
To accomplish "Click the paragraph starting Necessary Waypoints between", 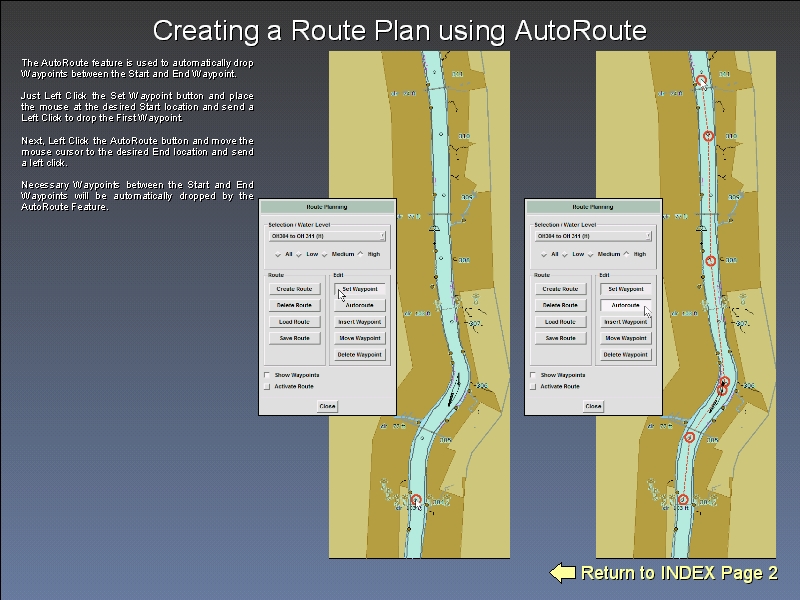I will (137, 196).
